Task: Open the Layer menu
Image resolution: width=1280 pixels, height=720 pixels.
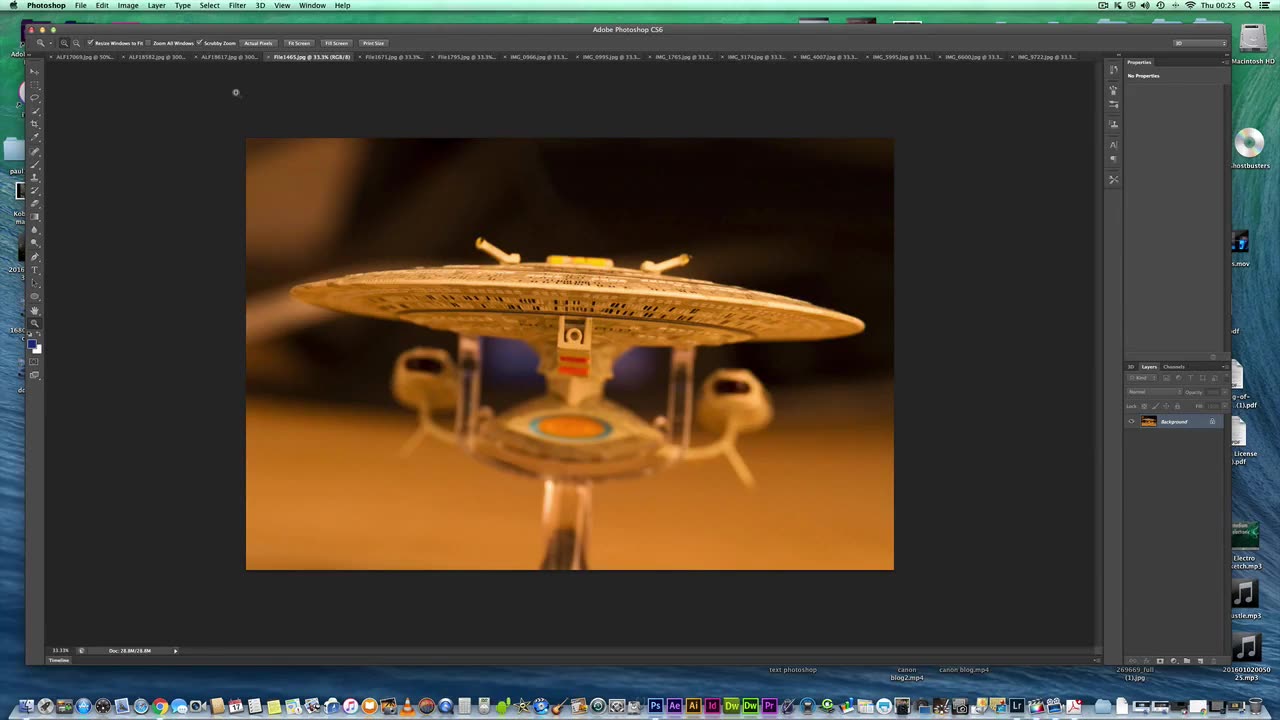Action: pyautogui.click(x=157, y=6)
